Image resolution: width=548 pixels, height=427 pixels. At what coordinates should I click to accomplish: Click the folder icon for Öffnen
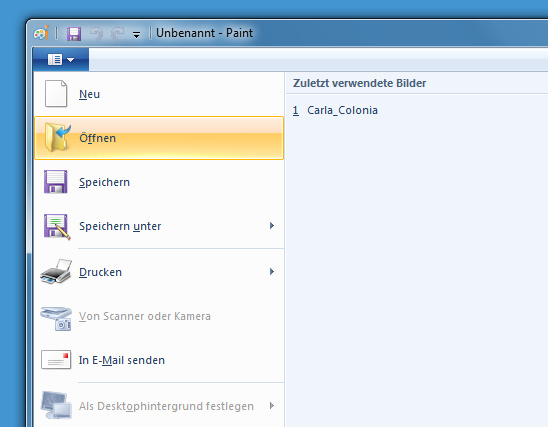coord(57,137)
